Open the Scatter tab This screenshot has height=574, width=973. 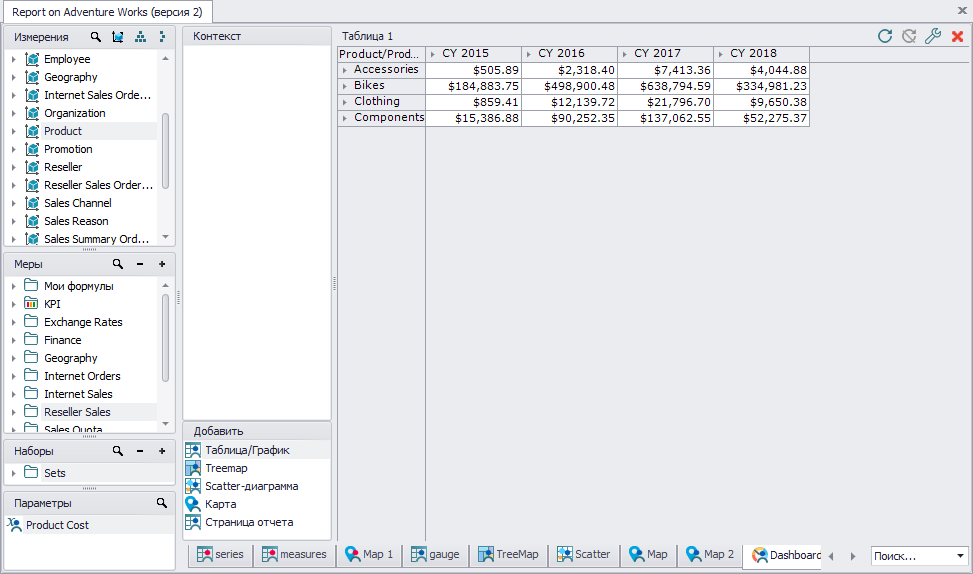(x=584, y=555)
